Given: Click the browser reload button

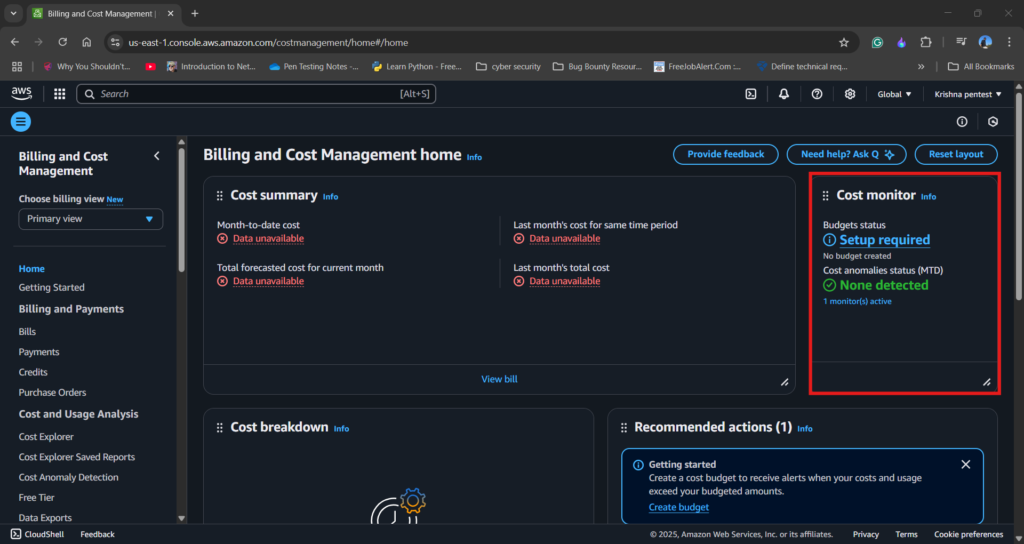Looking at the screenshot, I should [x=63, y=42].
